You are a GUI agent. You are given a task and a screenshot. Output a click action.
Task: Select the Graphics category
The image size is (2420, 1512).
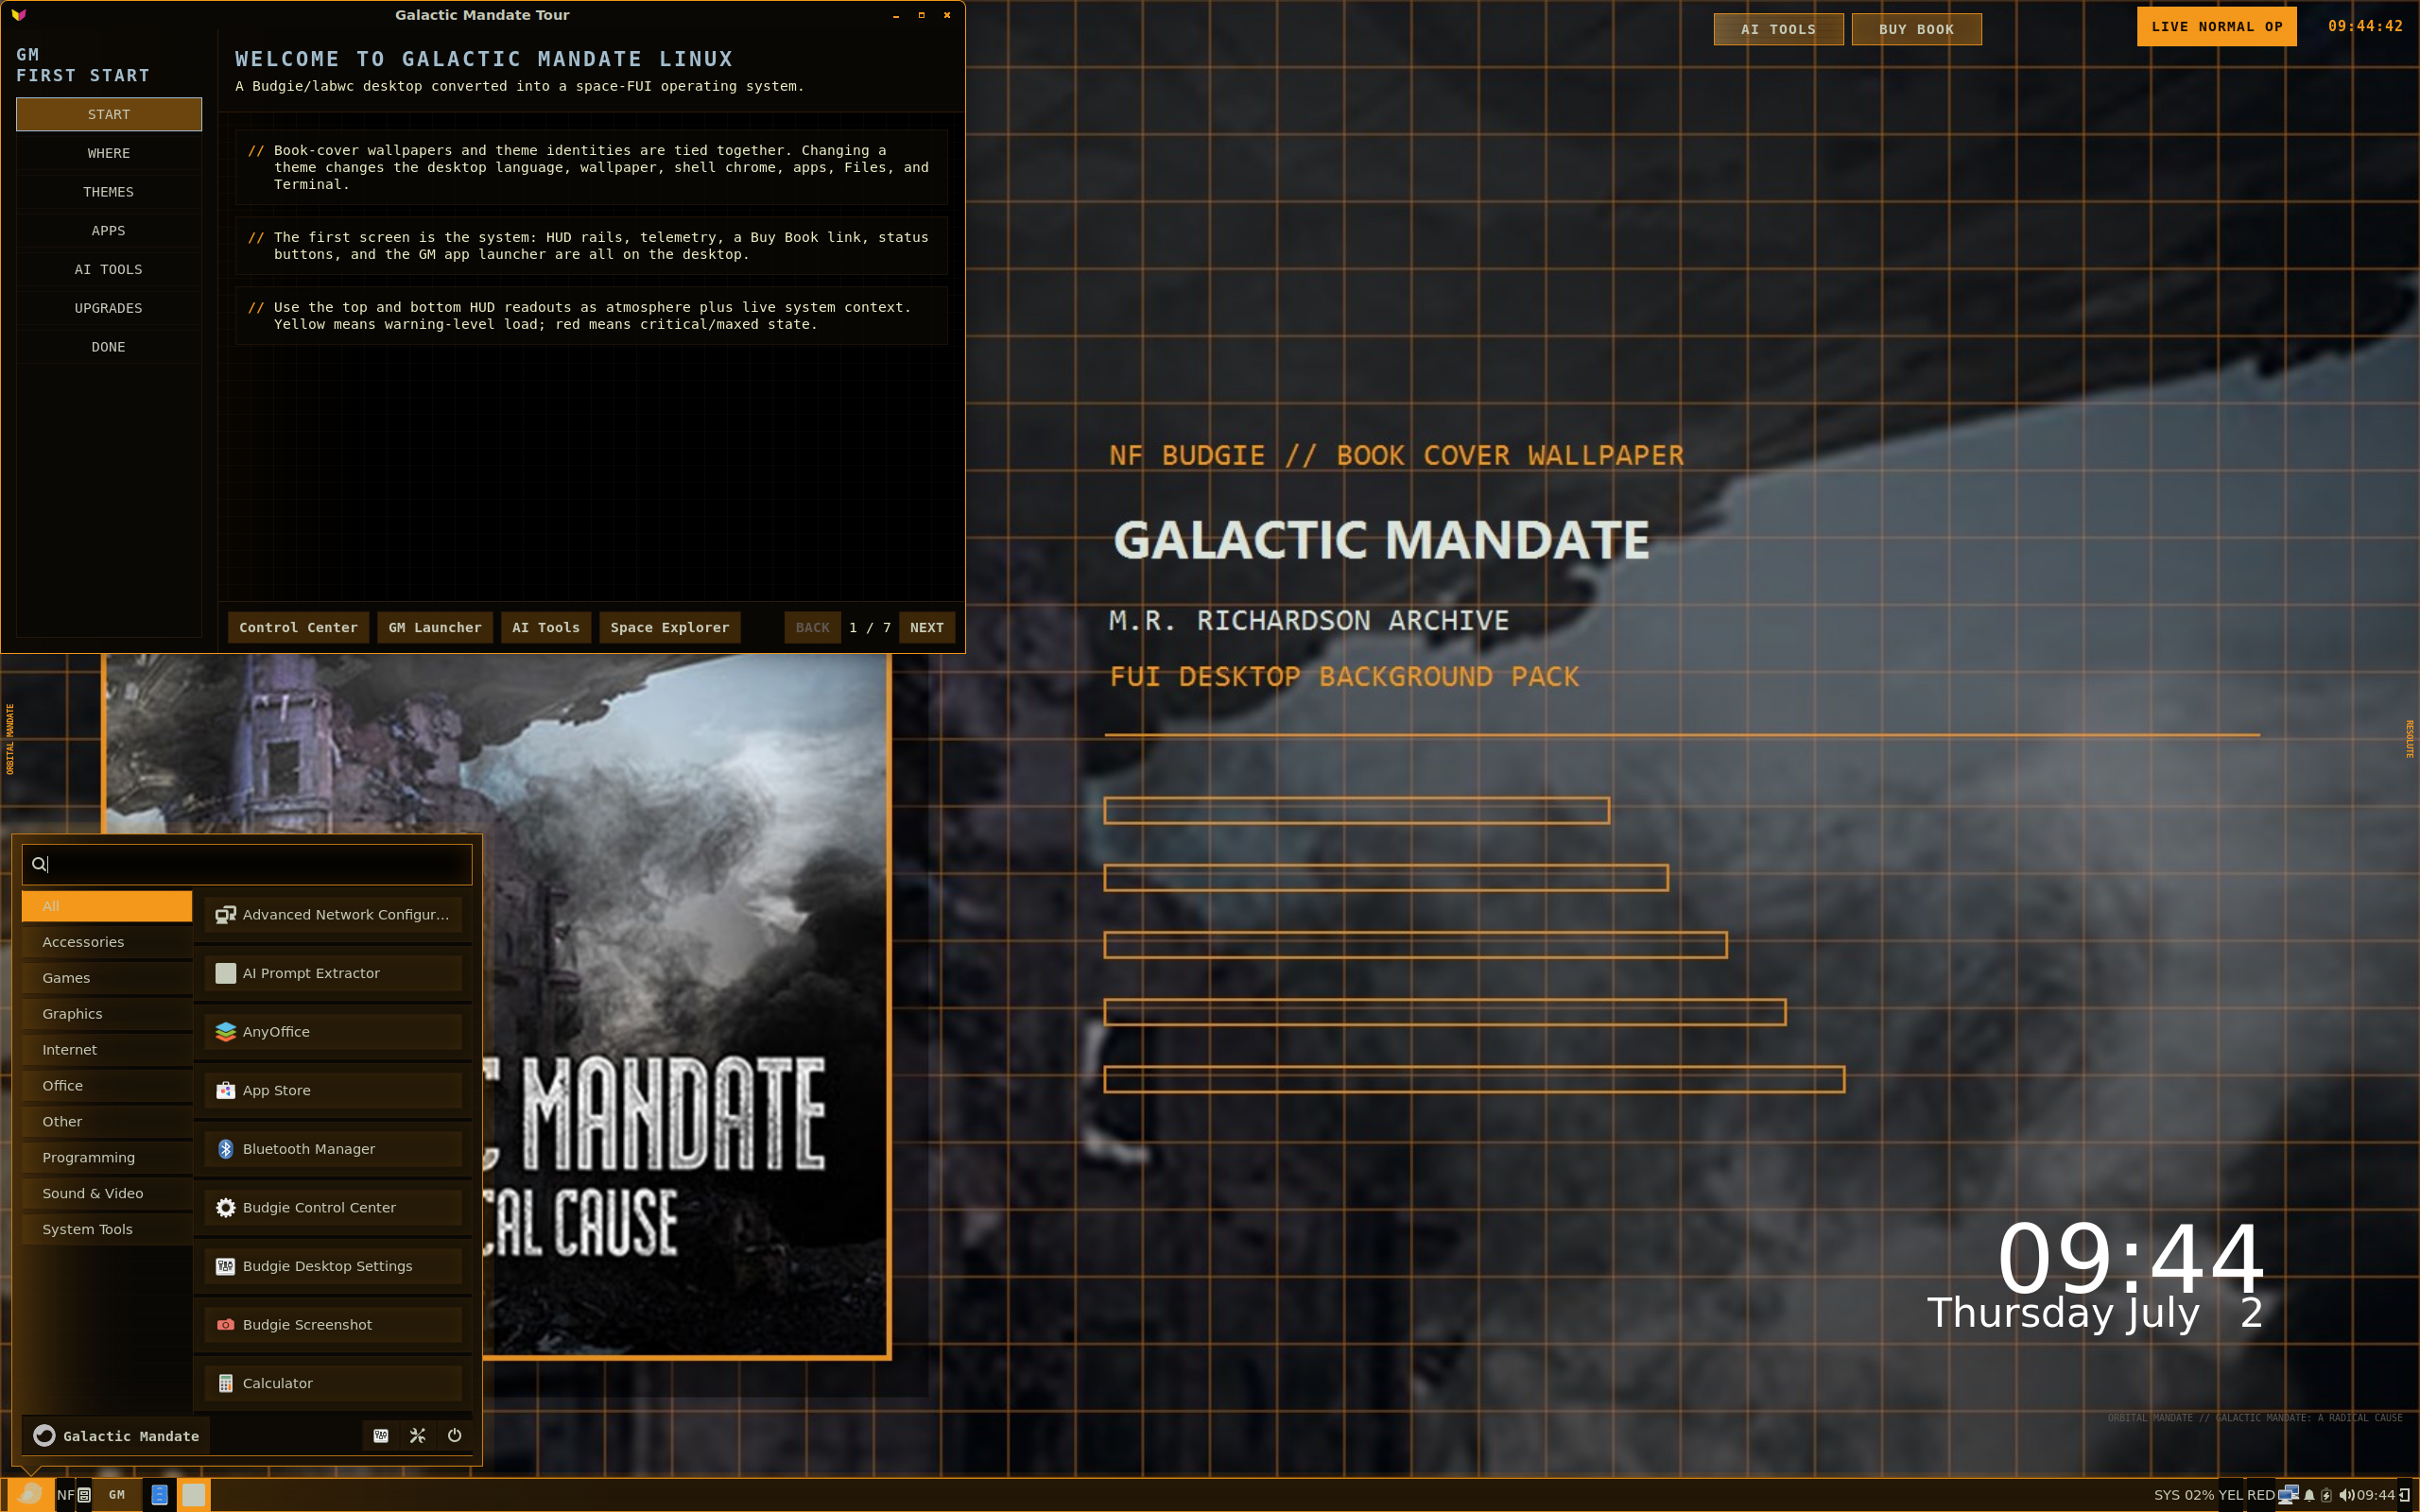click(x=107, y=1014)
